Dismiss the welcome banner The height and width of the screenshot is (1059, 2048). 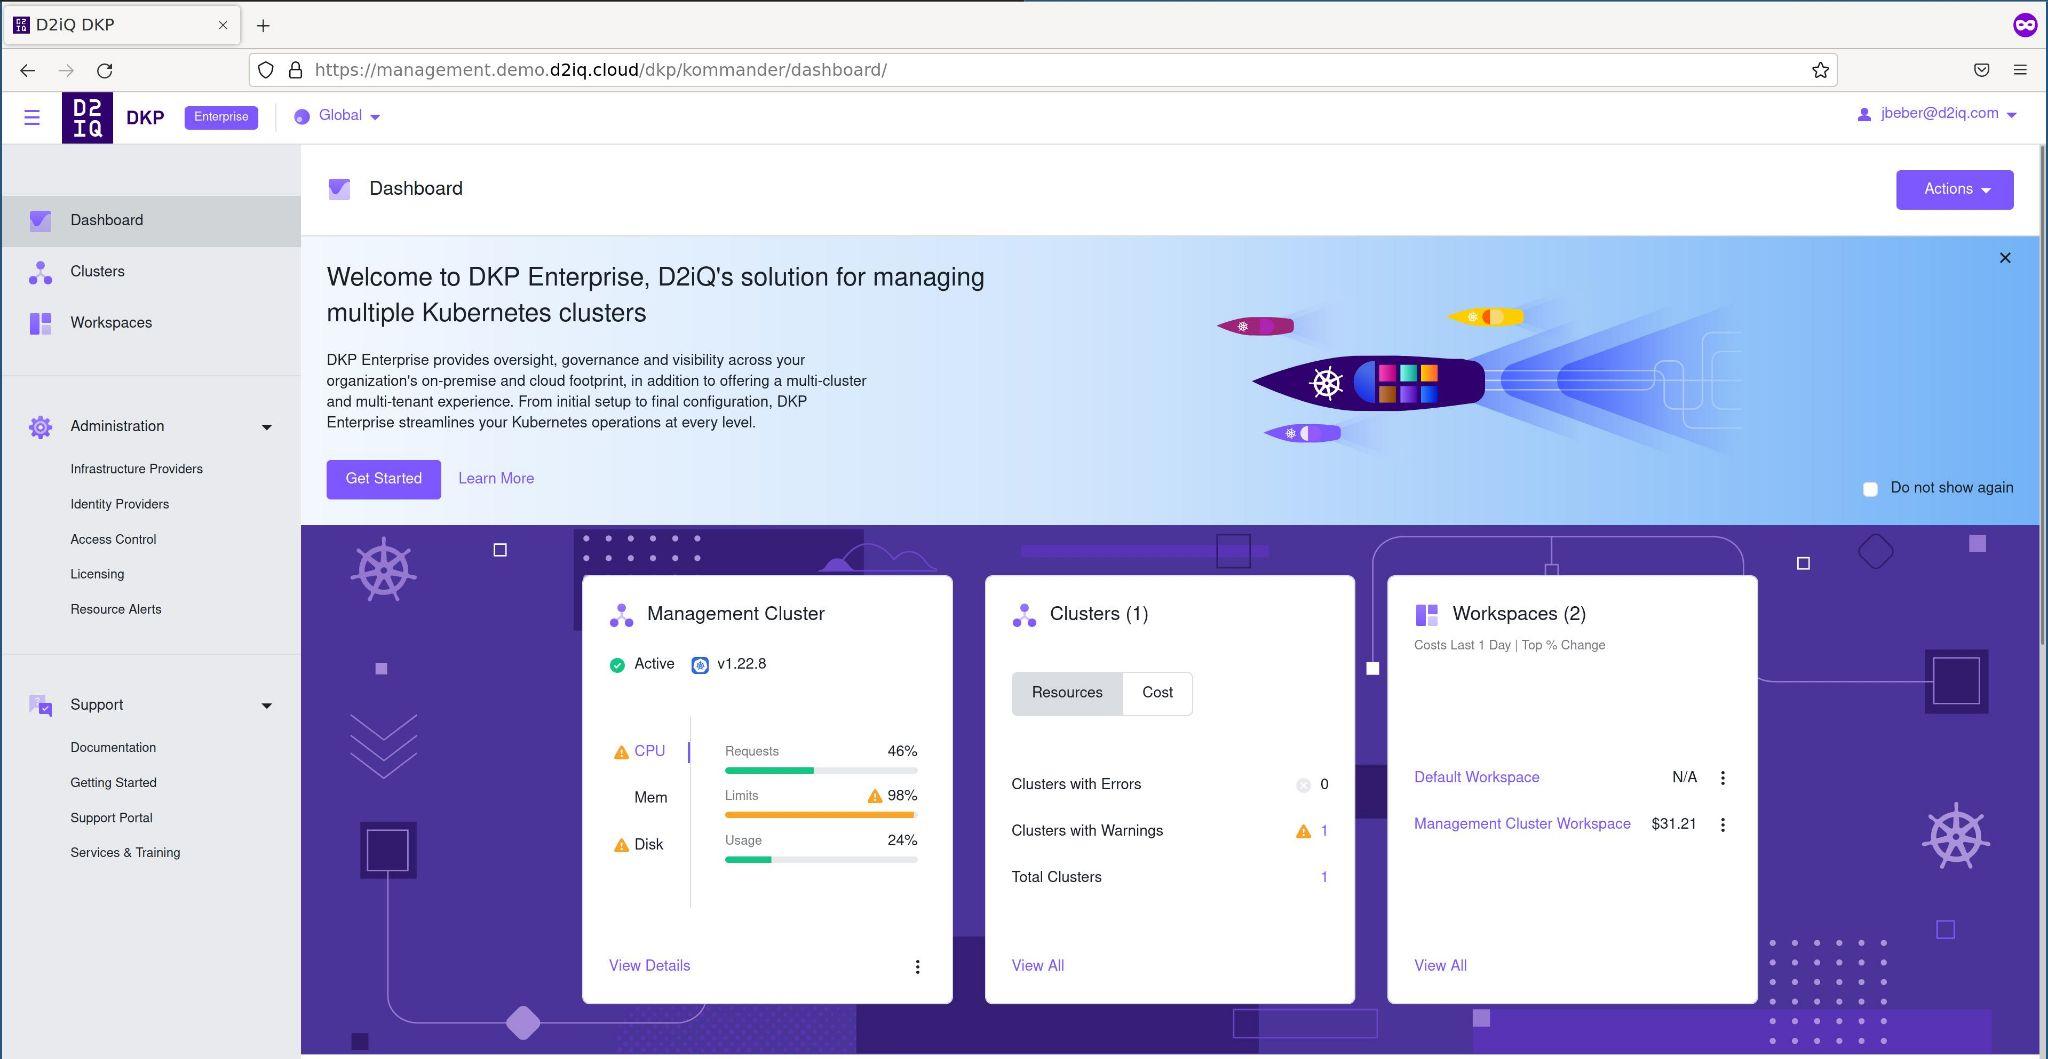(2004, 258)
